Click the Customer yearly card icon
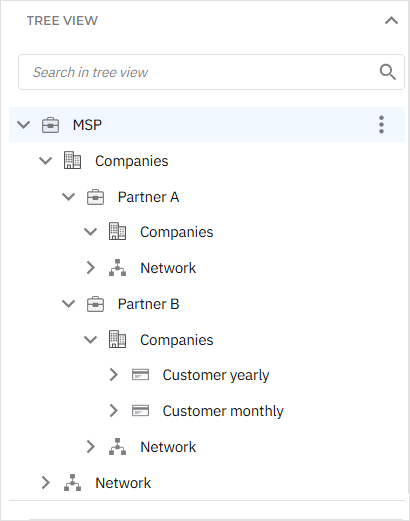This screenshot has height=521, width=410. point(140,375)
